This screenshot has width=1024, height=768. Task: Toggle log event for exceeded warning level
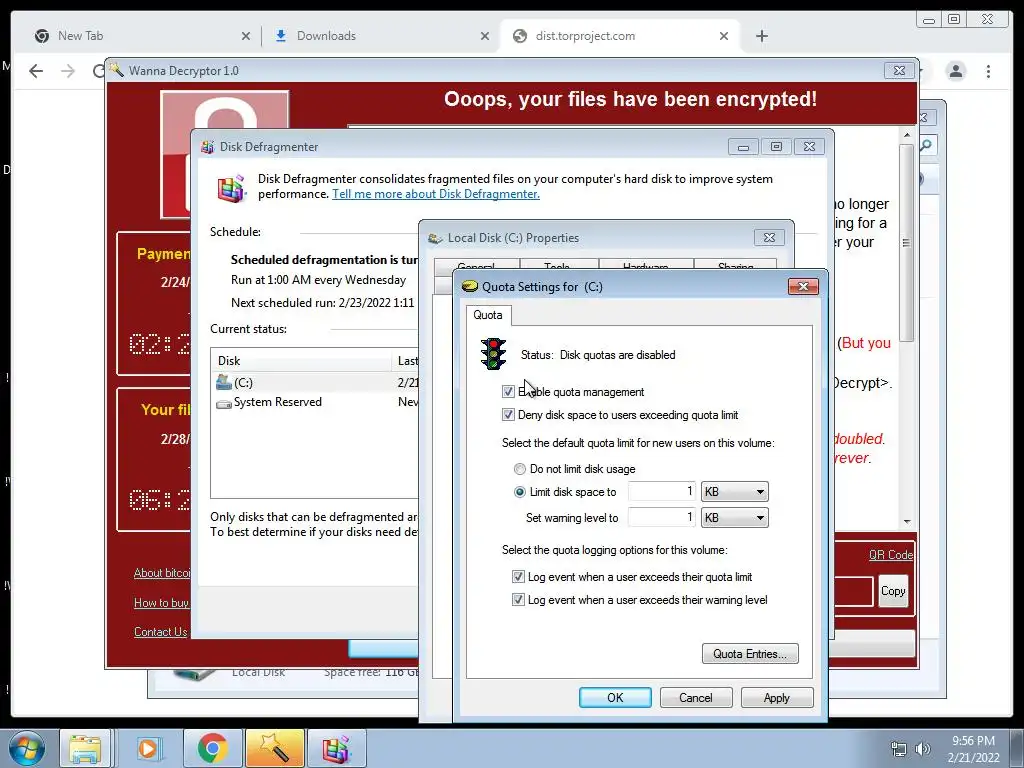pyautogui.click(x=518, y=600)
